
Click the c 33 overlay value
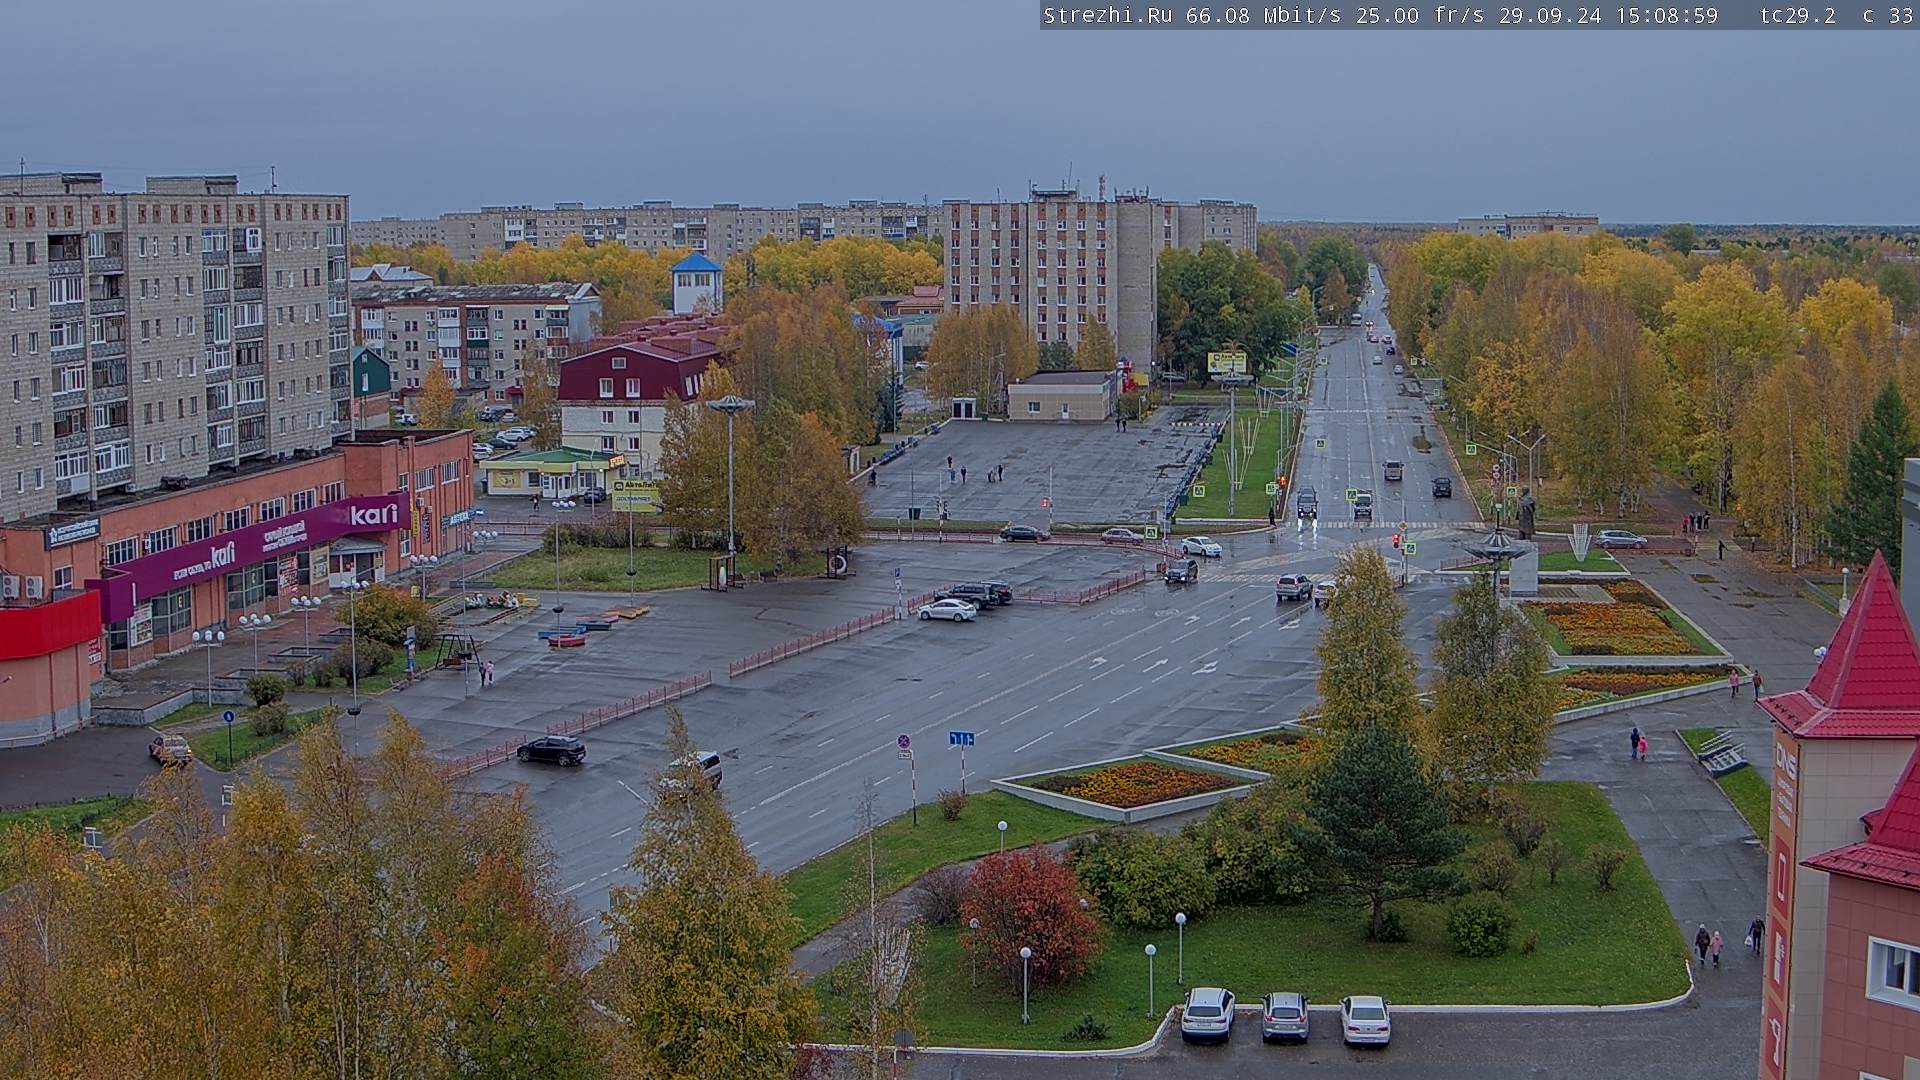click(1887, 15)
